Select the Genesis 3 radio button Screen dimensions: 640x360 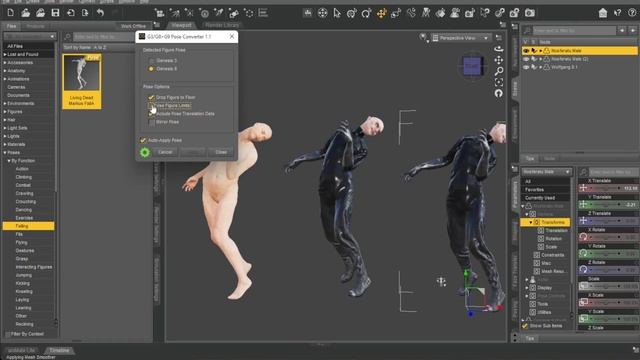pos(151,60)
